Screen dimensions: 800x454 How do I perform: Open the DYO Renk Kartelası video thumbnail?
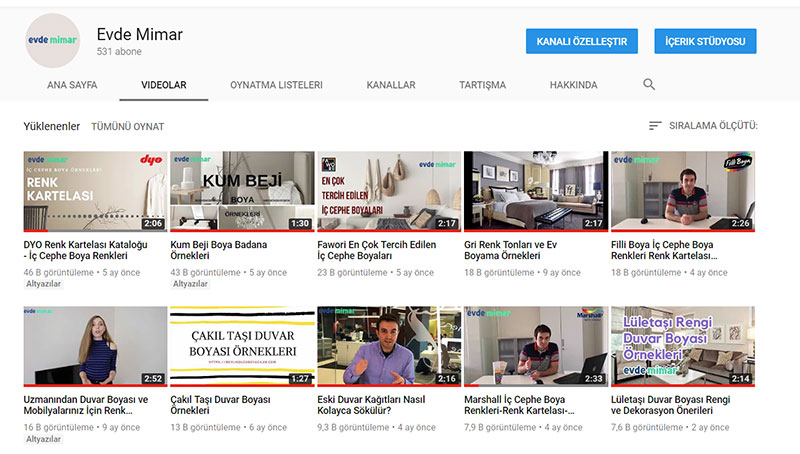click(x=95, y=191)
